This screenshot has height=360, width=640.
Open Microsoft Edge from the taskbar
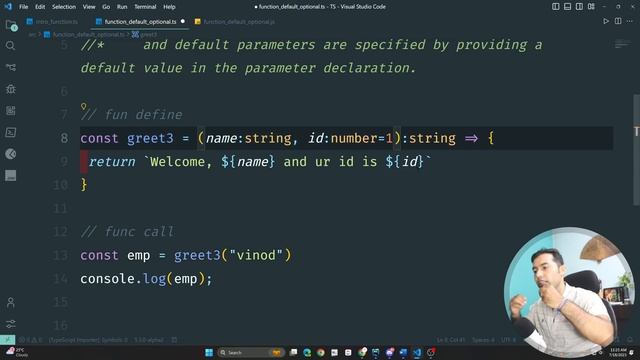(x=307, y=352)
